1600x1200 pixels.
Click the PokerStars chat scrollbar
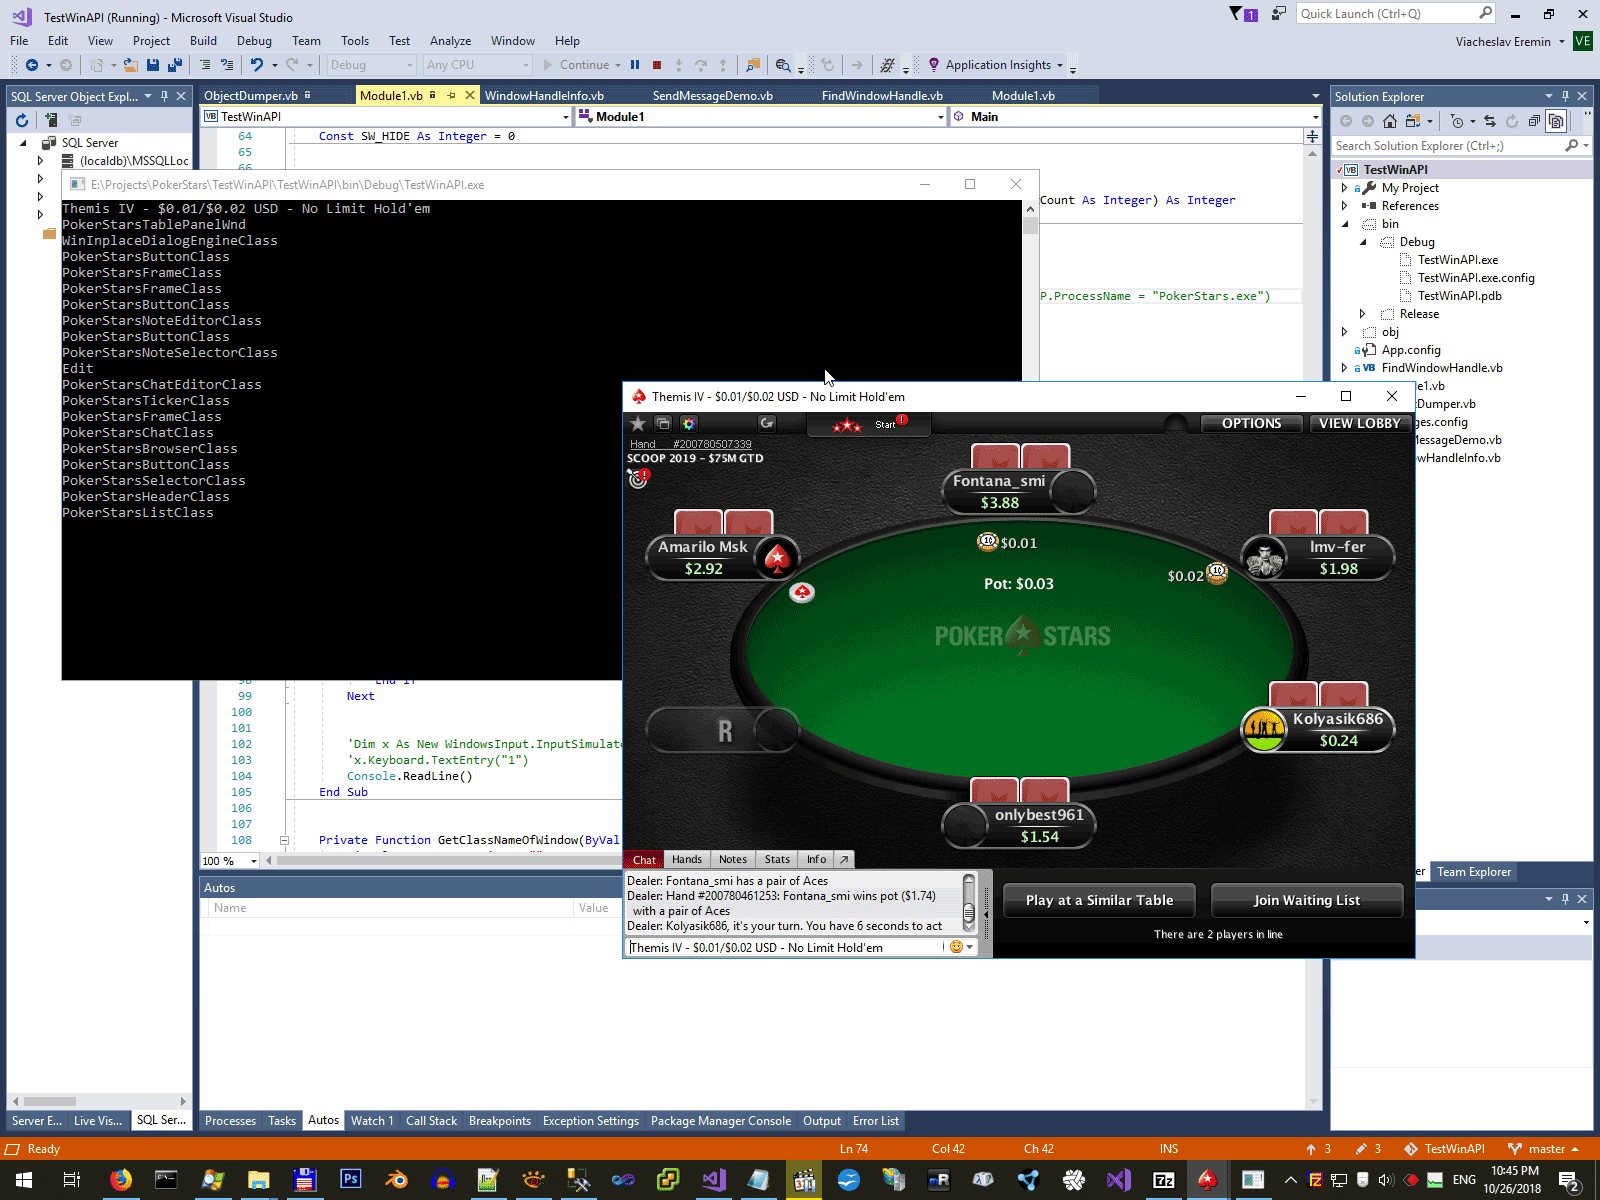(x=968, y=903)
